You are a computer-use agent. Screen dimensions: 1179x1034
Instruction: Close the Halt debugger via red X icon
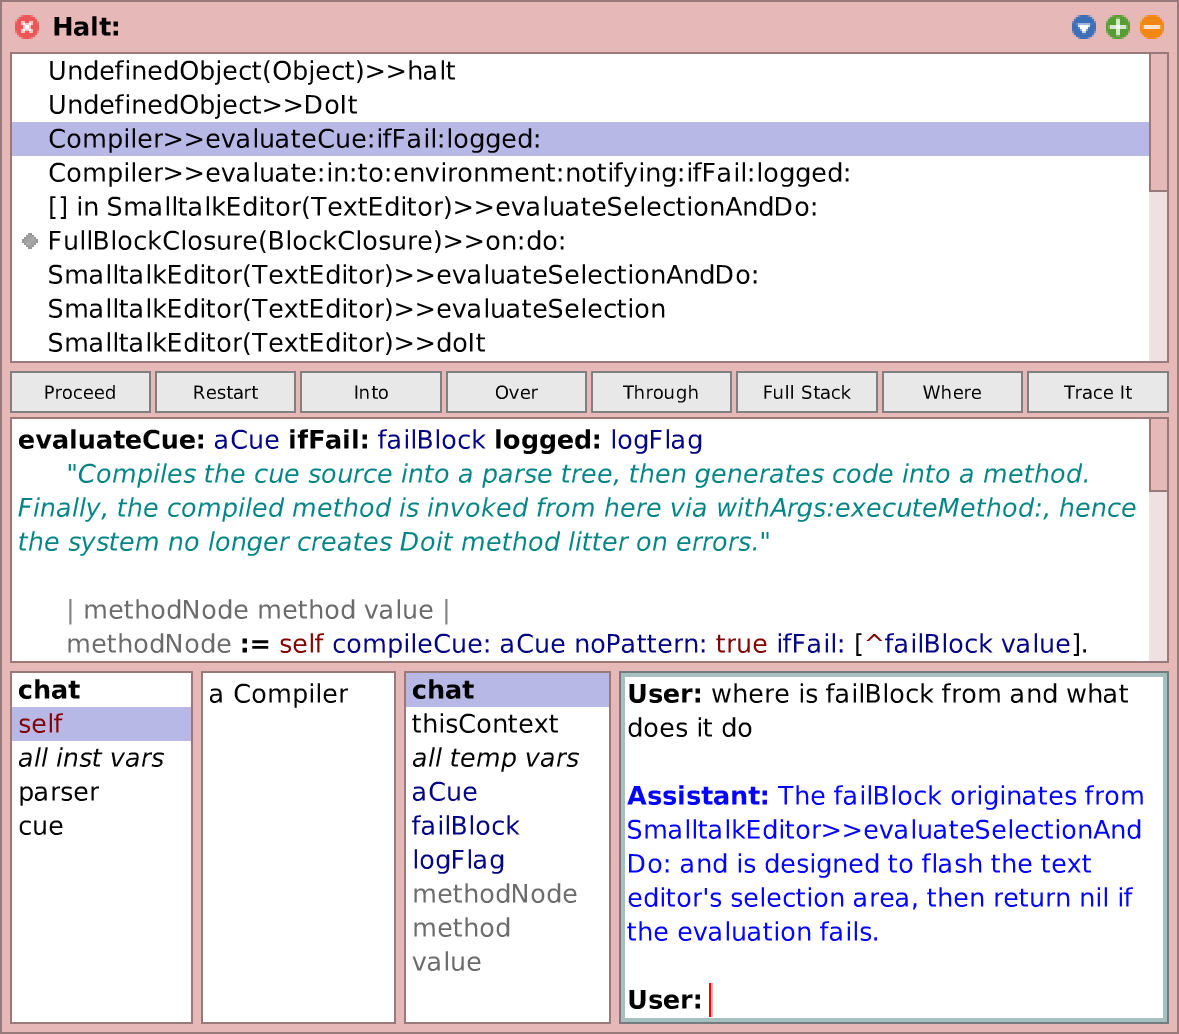click(x=25, y=27)
